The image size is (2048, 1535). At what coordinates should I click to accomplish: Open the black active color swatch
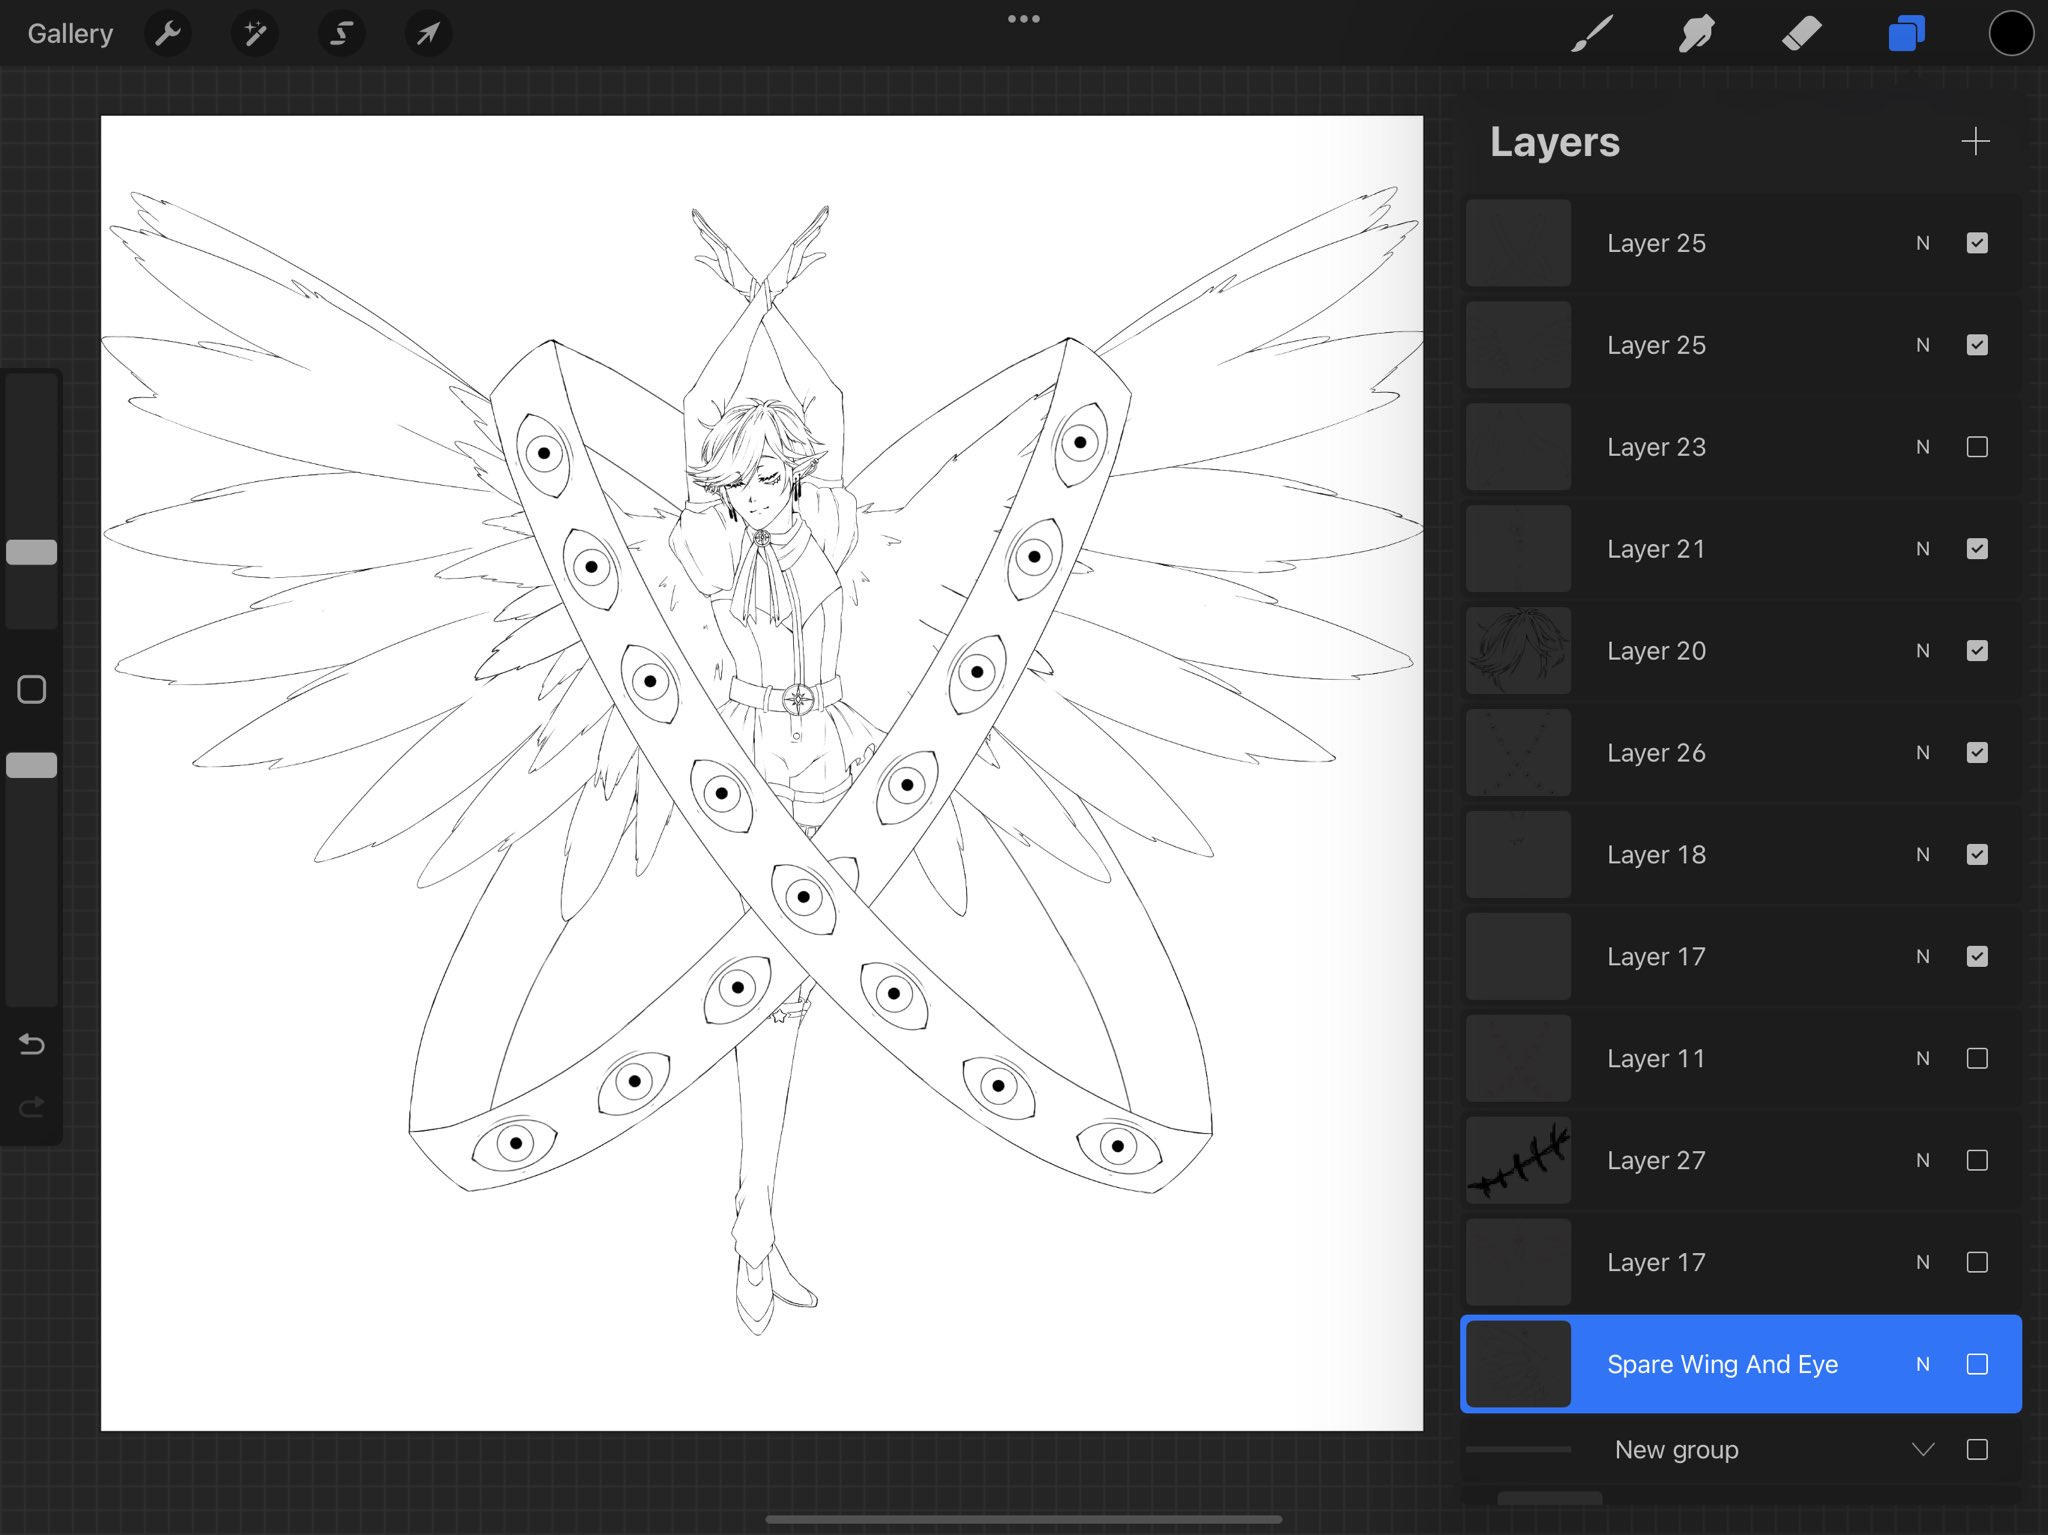pyautogui.click(x=2011, y=34)
